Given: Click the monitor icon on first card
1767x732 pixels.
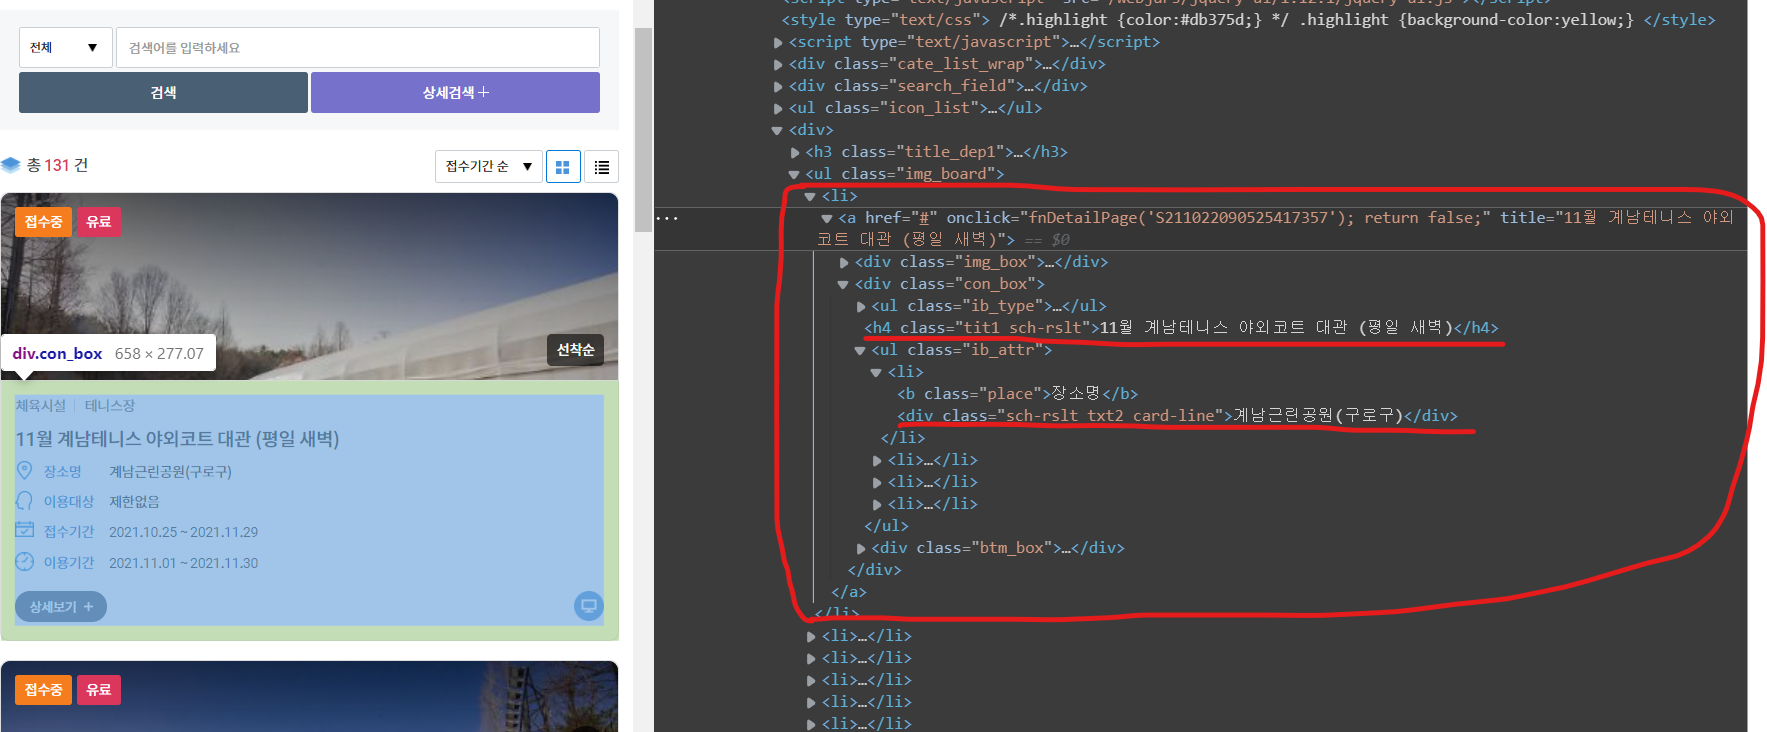Looking at the screenshot, I should coord(589,606).
